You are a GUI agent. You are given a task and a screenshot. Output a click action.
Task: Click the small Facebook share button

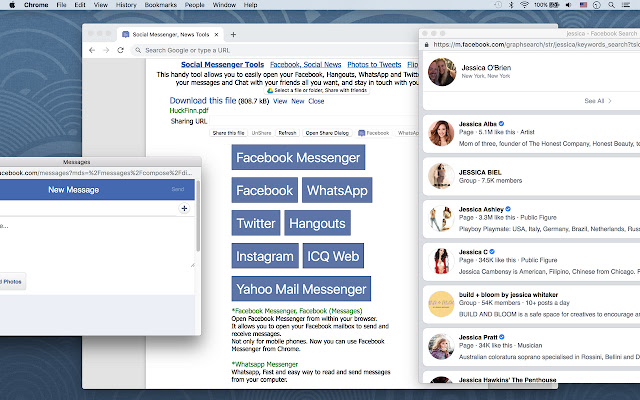click(x=373, y=133)
